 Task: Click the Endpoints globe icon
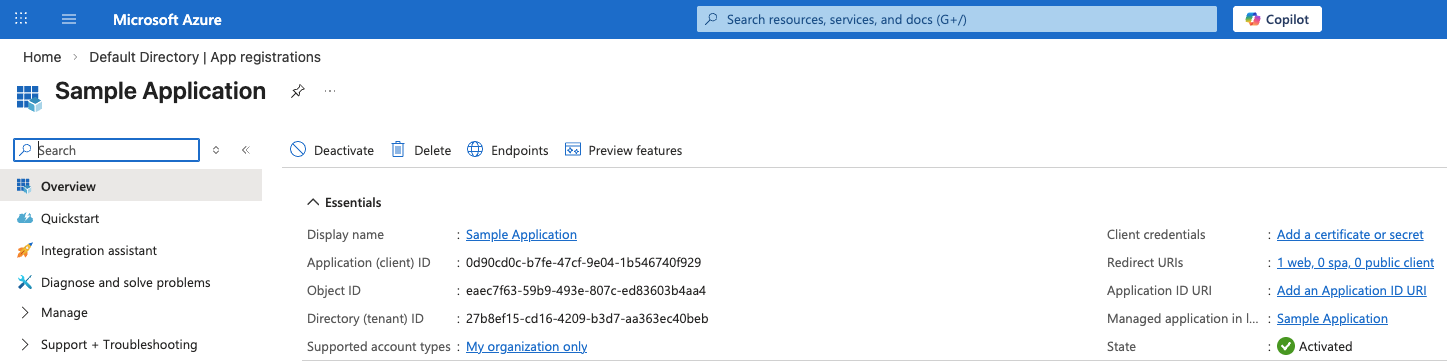pos(475,150)
